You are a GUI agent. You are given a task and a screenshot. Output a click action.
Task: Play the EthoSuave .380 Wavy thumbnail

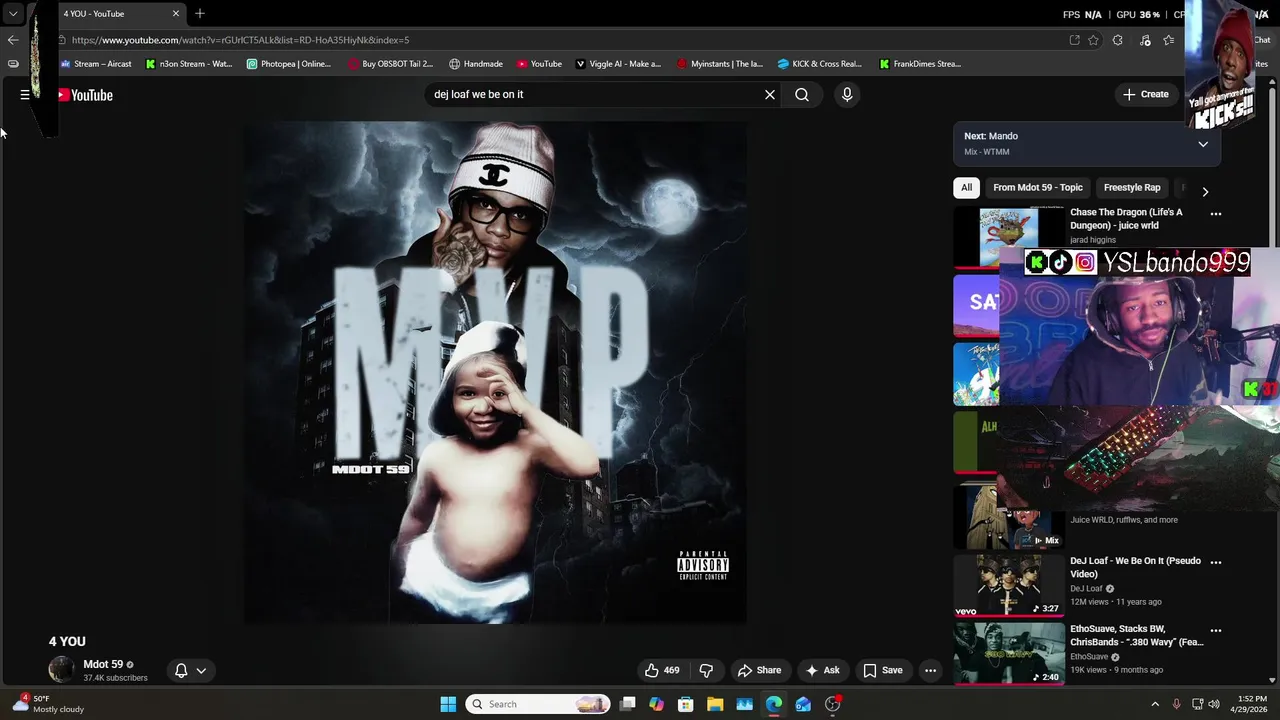1009,653
